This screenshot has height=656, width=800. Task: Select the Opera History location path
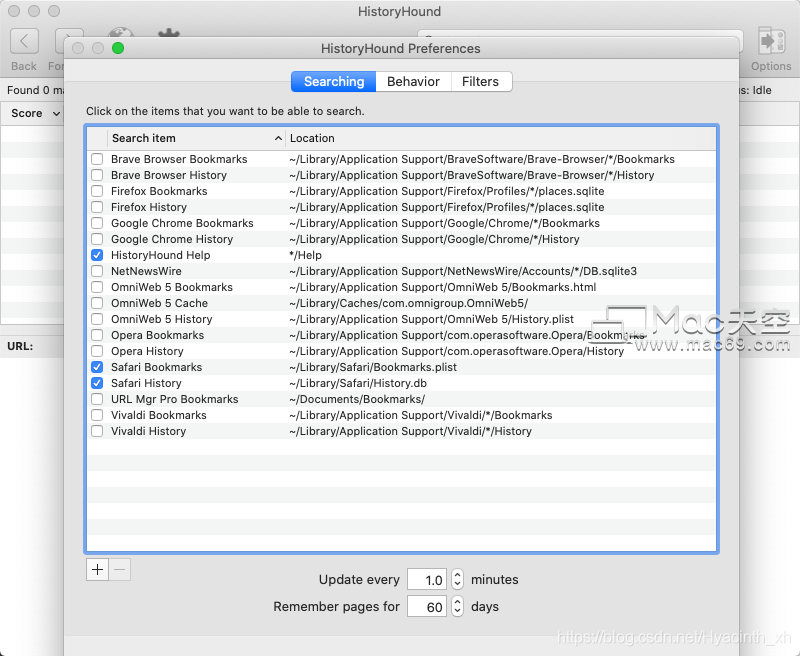point(457,351)
